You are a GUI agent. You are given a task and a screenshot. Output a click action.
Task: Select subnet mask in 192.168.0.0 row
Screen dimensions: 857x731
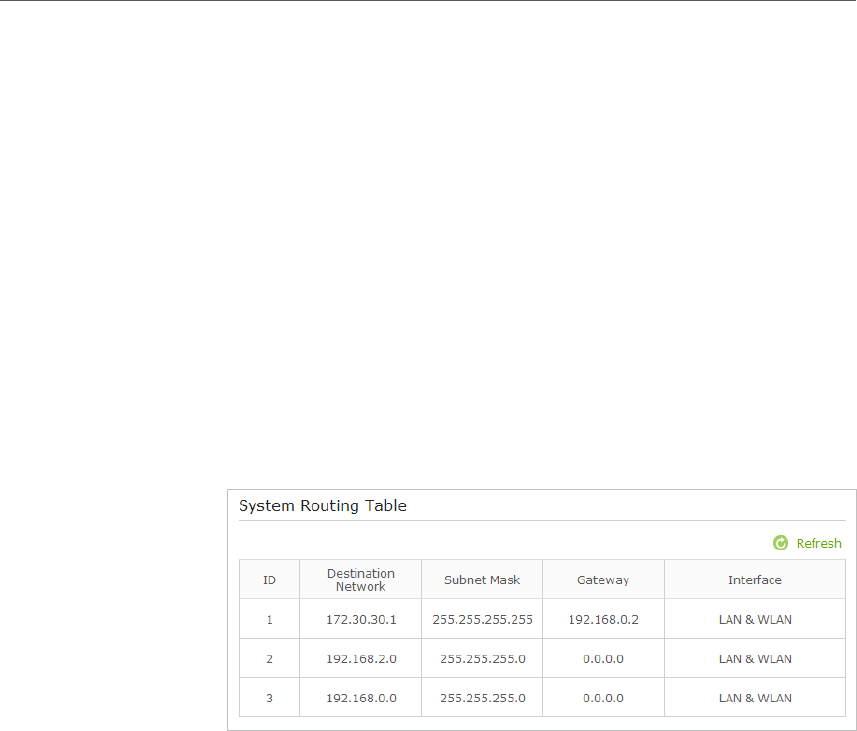click(x=483, y=698)
